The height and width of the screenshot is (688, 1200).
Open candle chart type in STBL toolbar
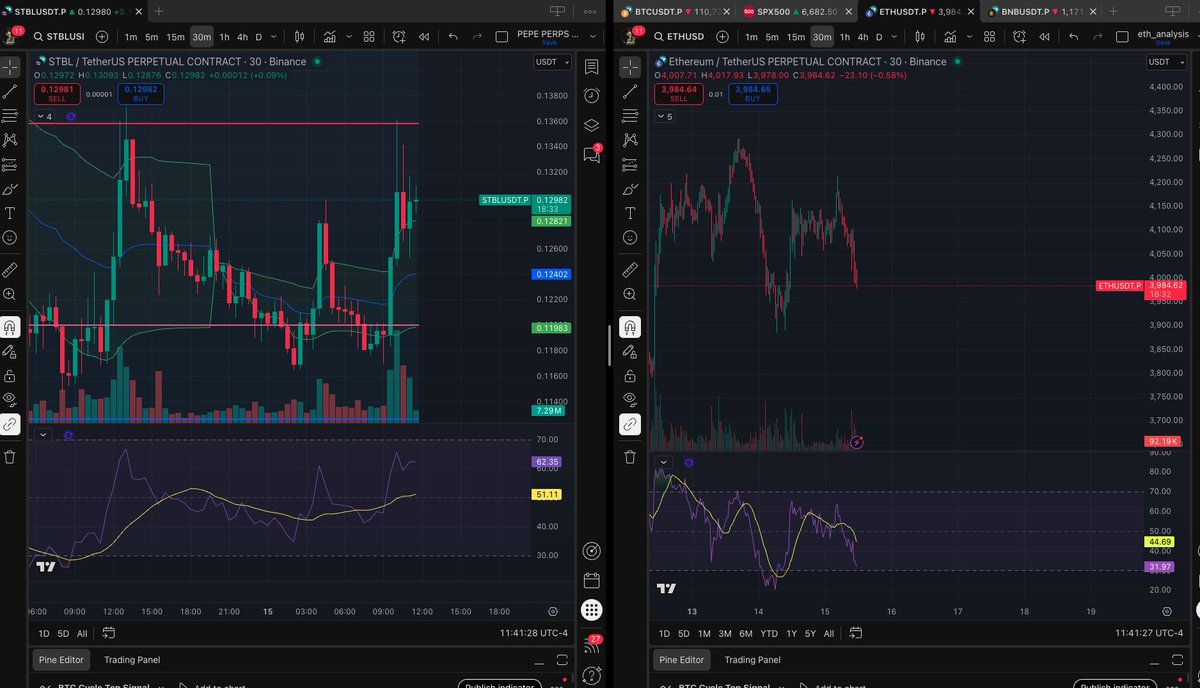(x=299, y=36)
